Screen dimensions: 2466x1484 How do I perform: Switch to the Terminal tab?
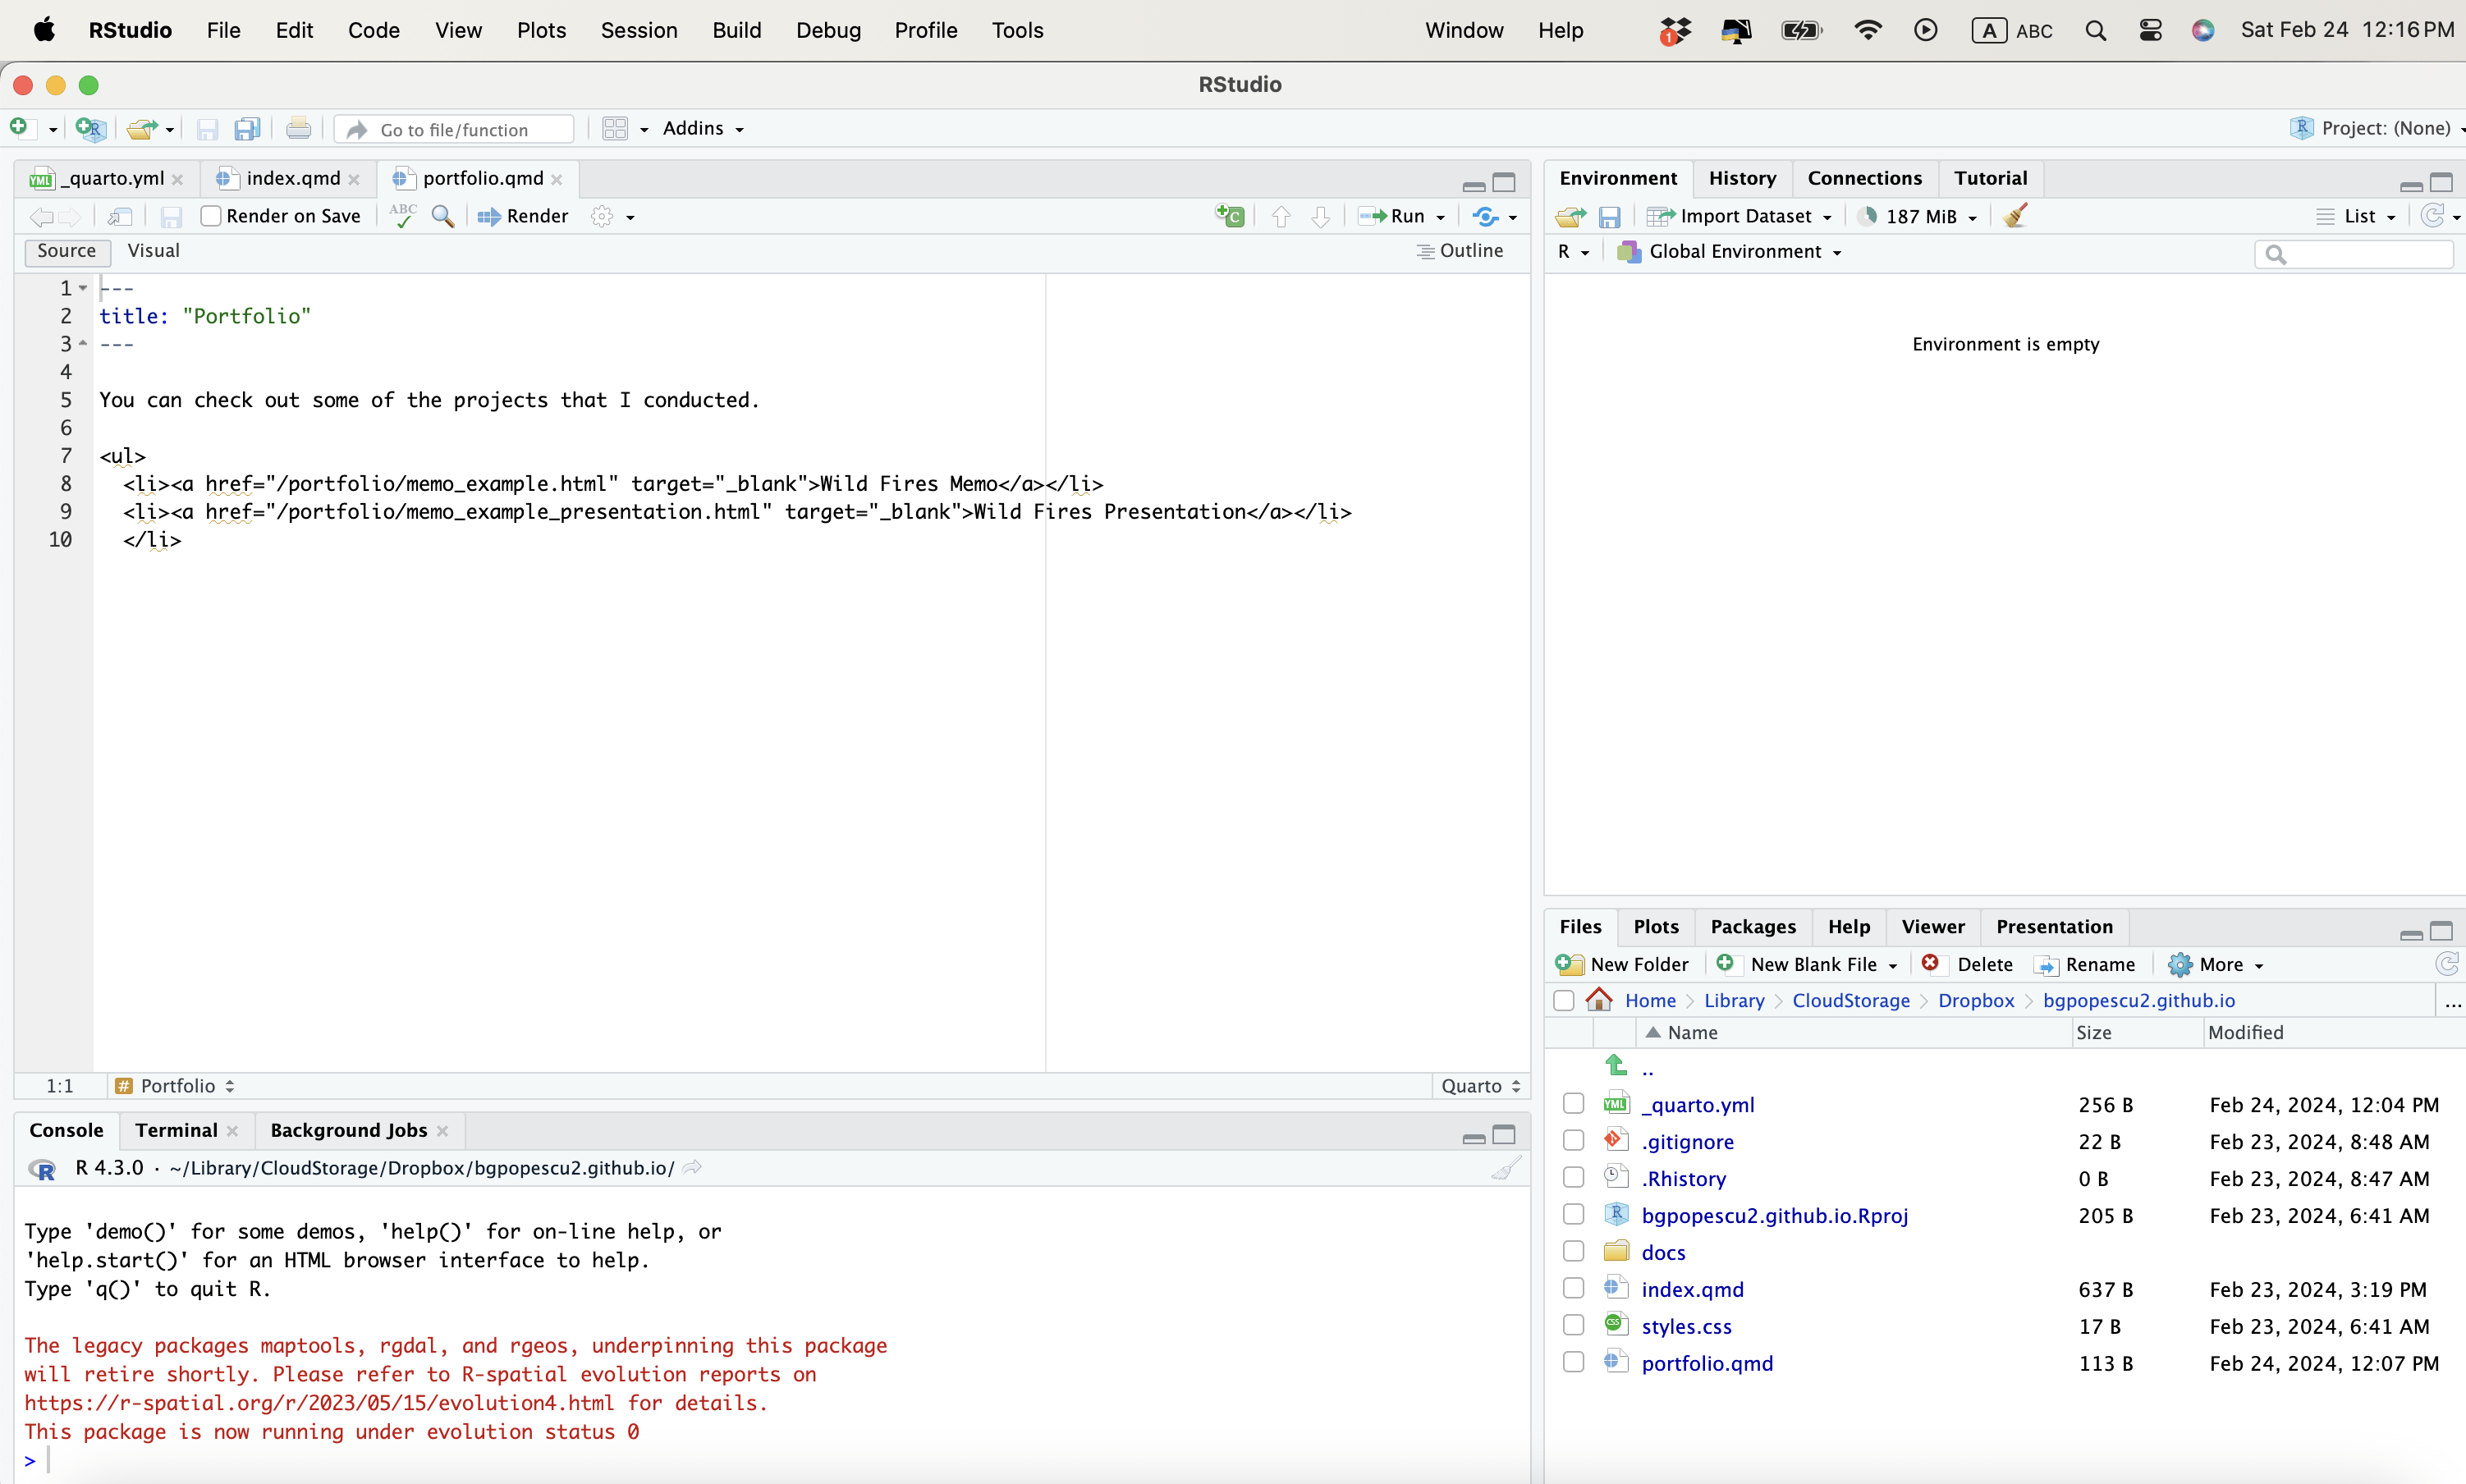(x=176, y=1130)
